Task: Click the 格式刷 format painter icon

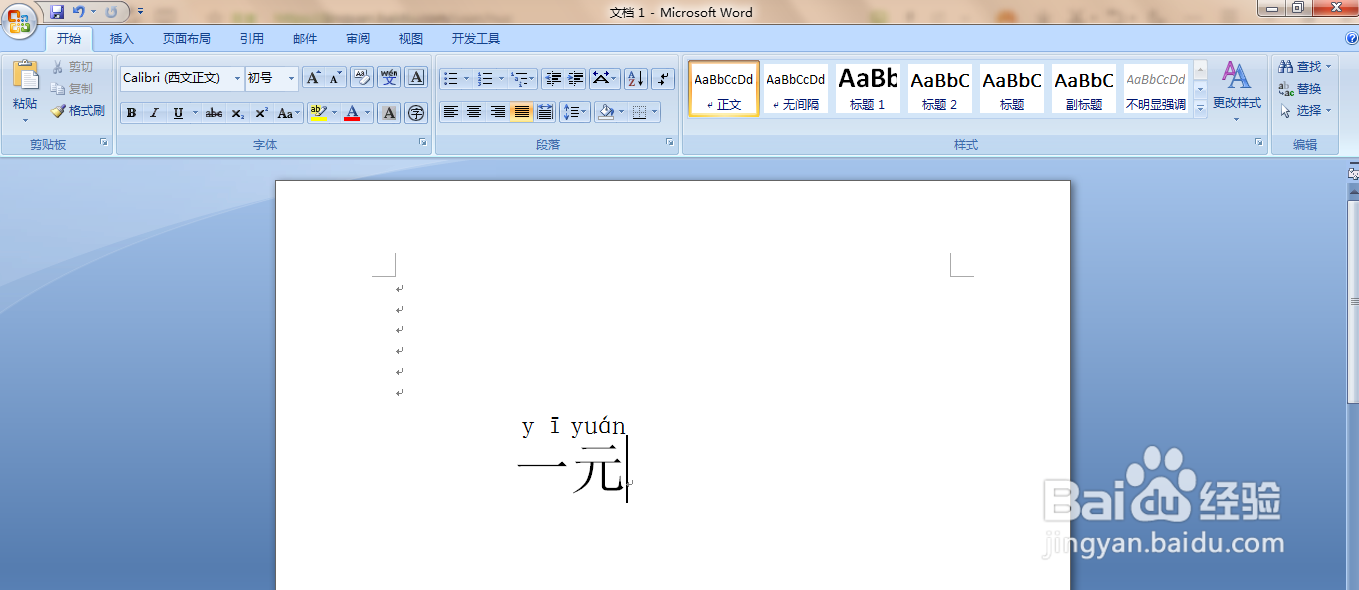Action: [x=78, y=111]
